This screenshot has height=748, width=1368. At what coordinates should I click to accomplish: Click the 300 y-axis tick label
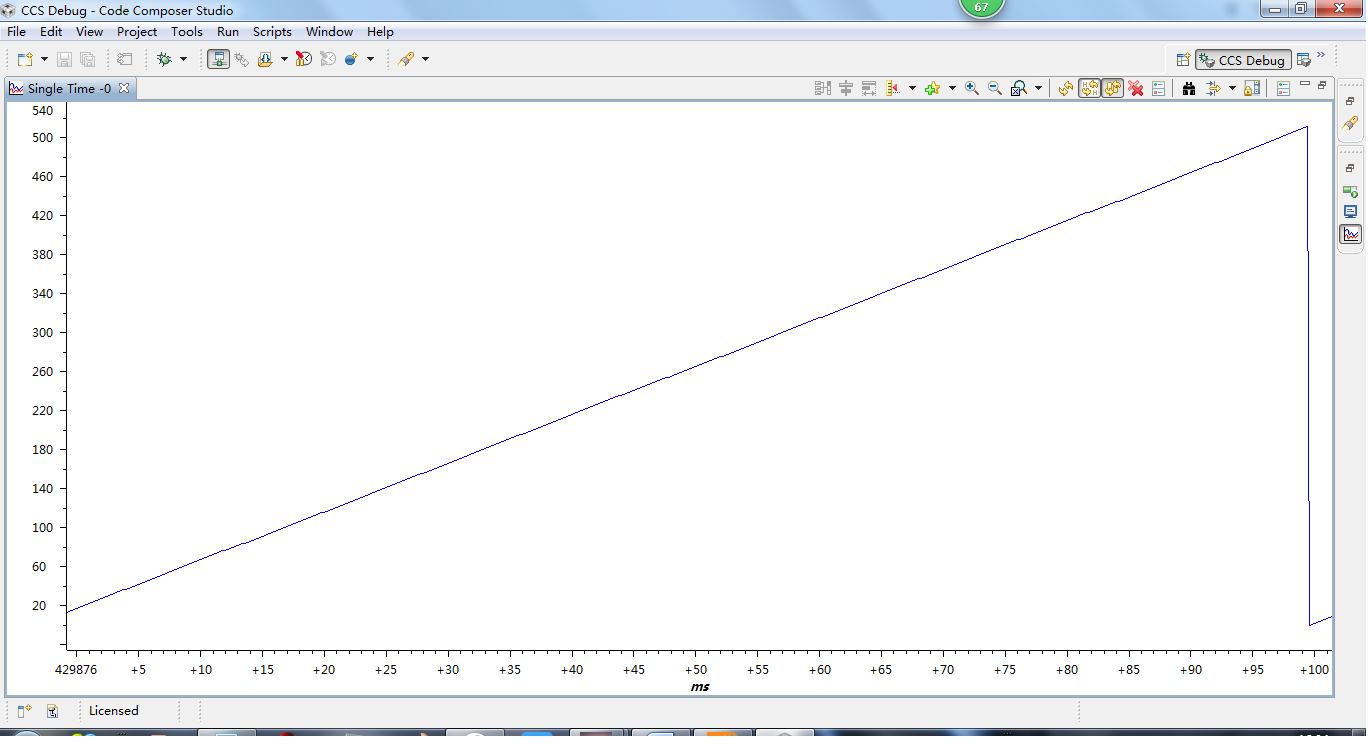pos(43,332)
